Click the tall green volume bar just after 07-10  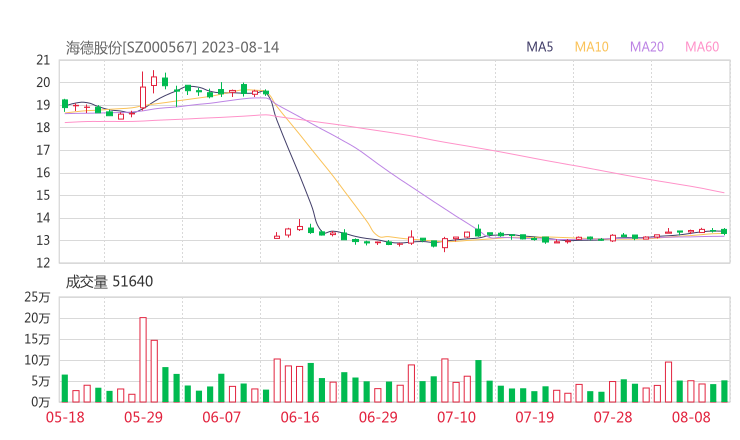[478, 381]
